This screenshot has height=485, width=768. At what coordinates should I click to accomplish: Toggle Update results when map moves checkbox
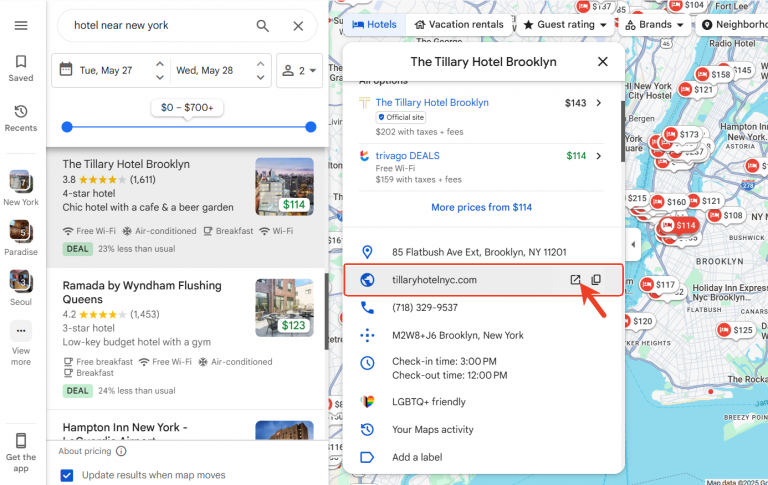(67, 475)
